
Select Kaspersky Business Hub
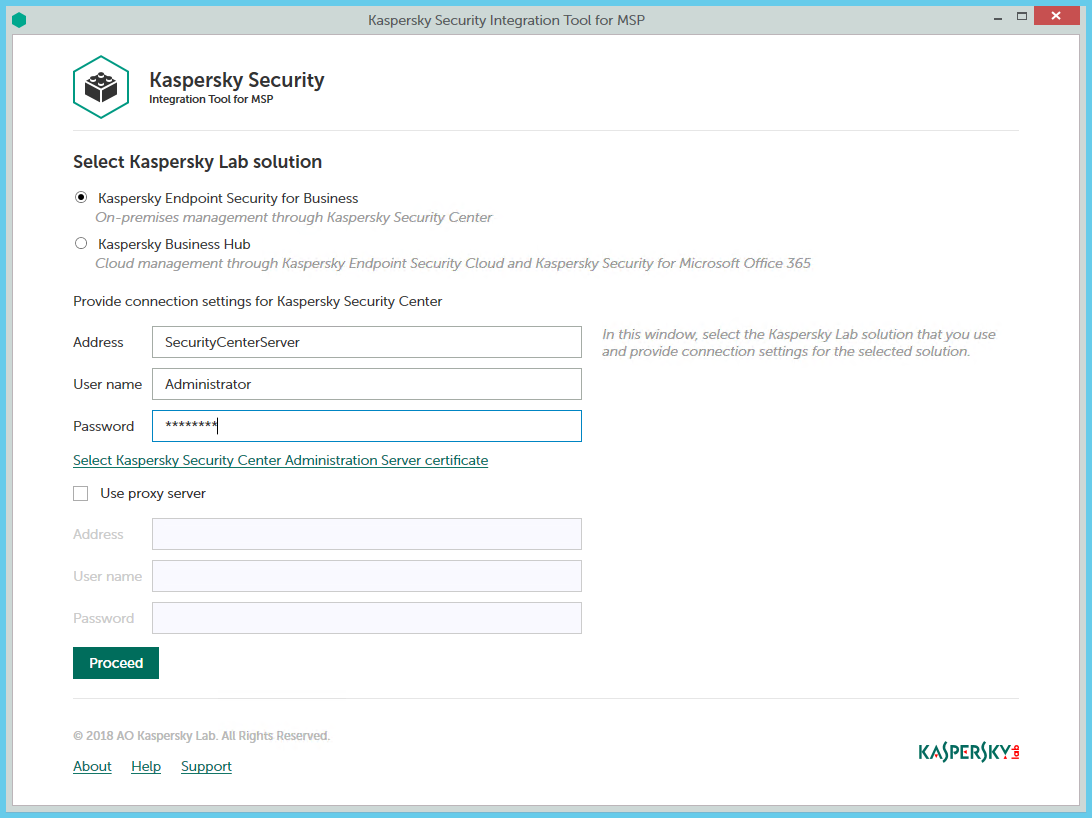click(81, 243)
